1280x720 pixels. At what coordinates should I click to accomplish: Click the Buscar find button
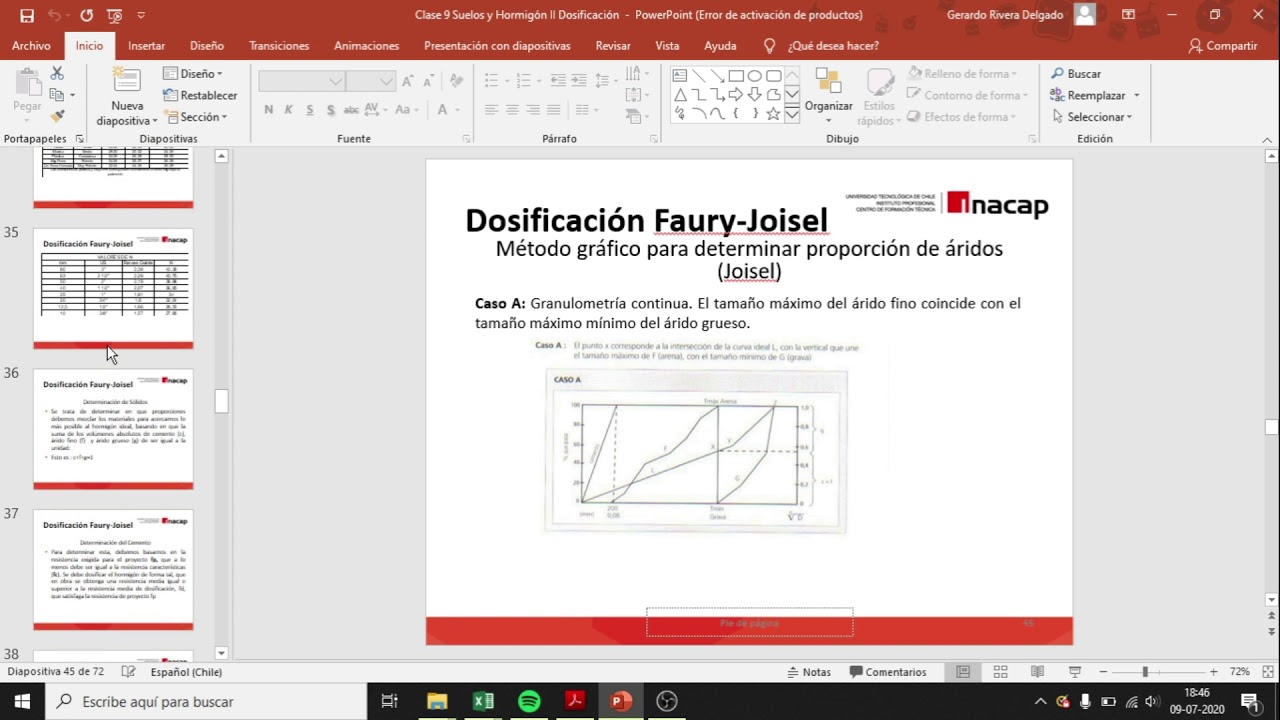point(1076,74)
